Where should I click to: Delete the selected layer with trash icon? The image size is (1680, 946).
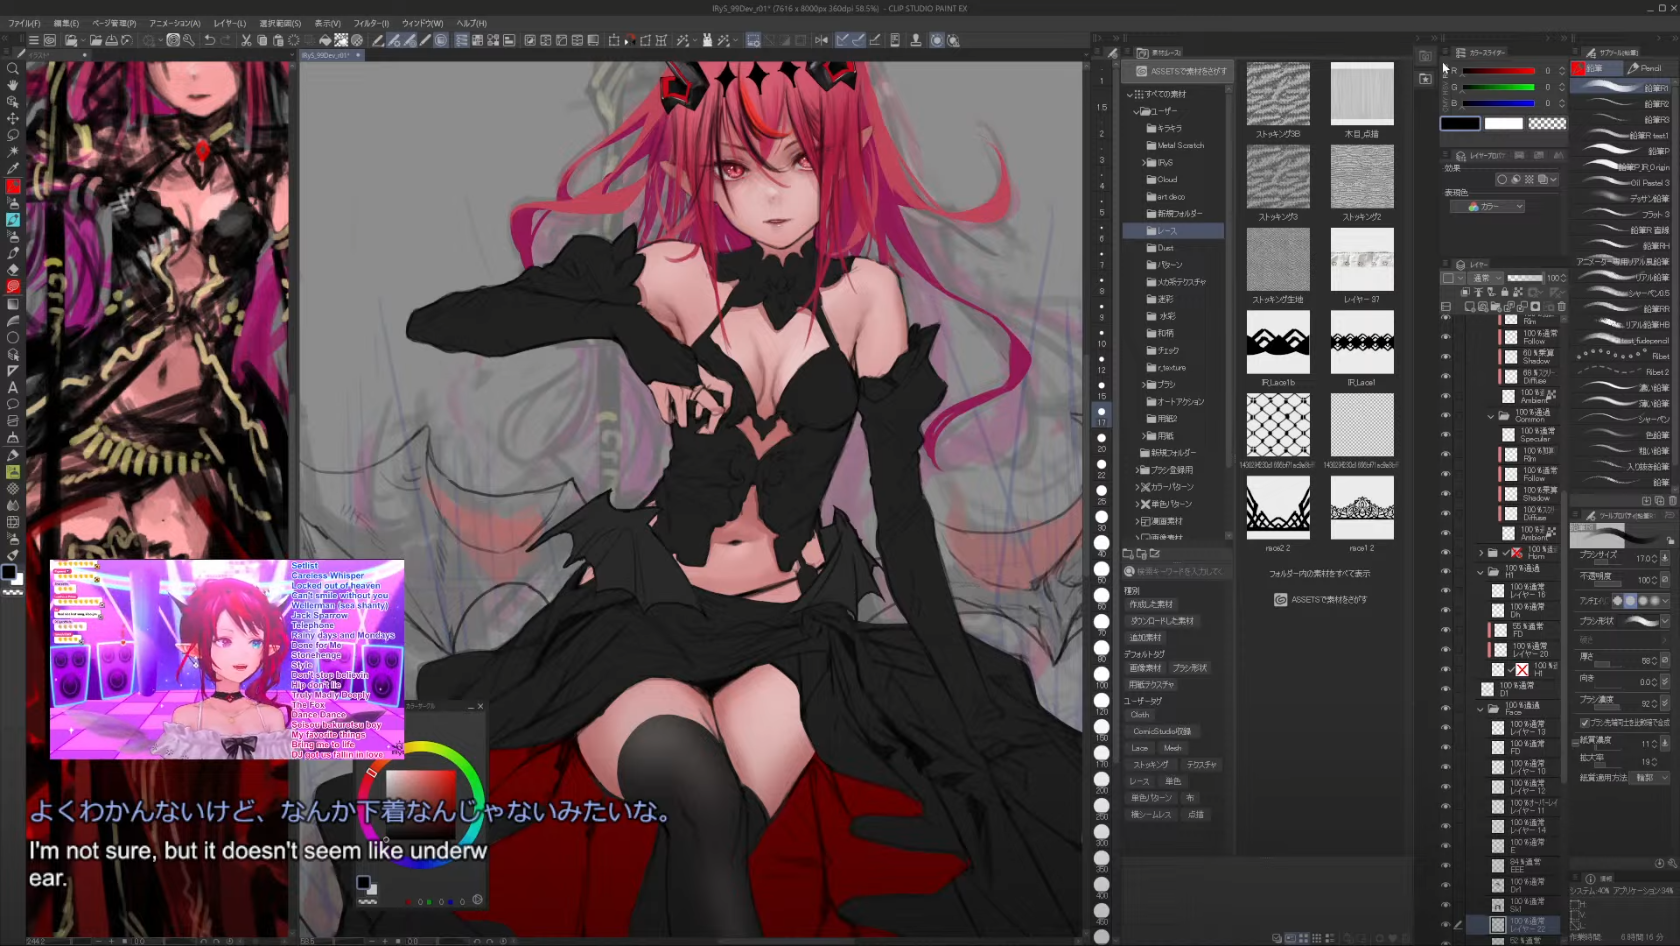pyautogui.click(x=1562, y=306)
